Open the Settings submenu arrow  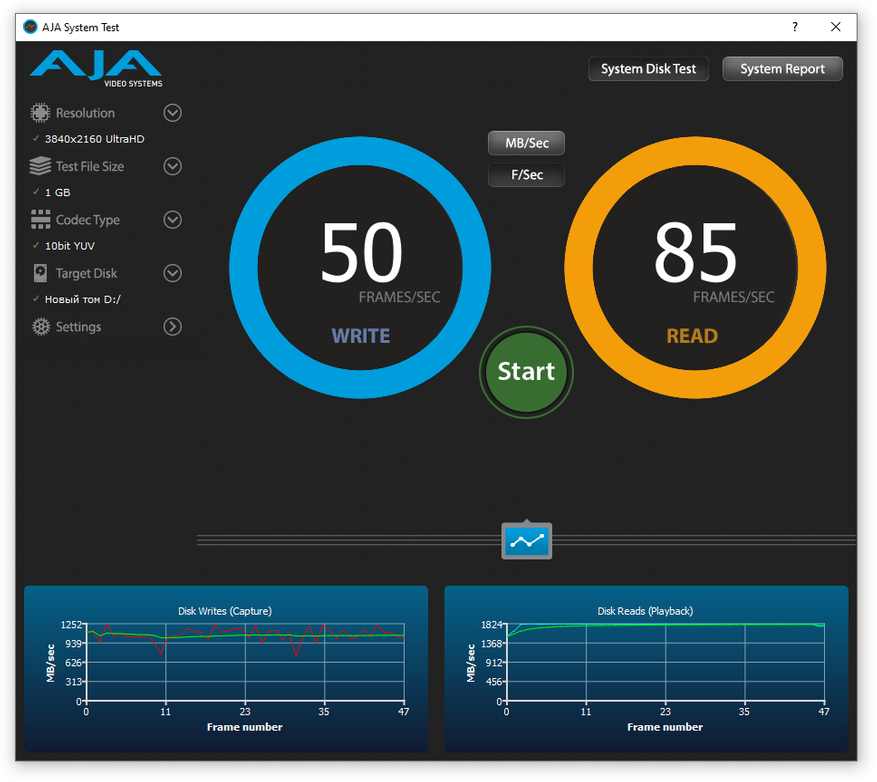172,327
